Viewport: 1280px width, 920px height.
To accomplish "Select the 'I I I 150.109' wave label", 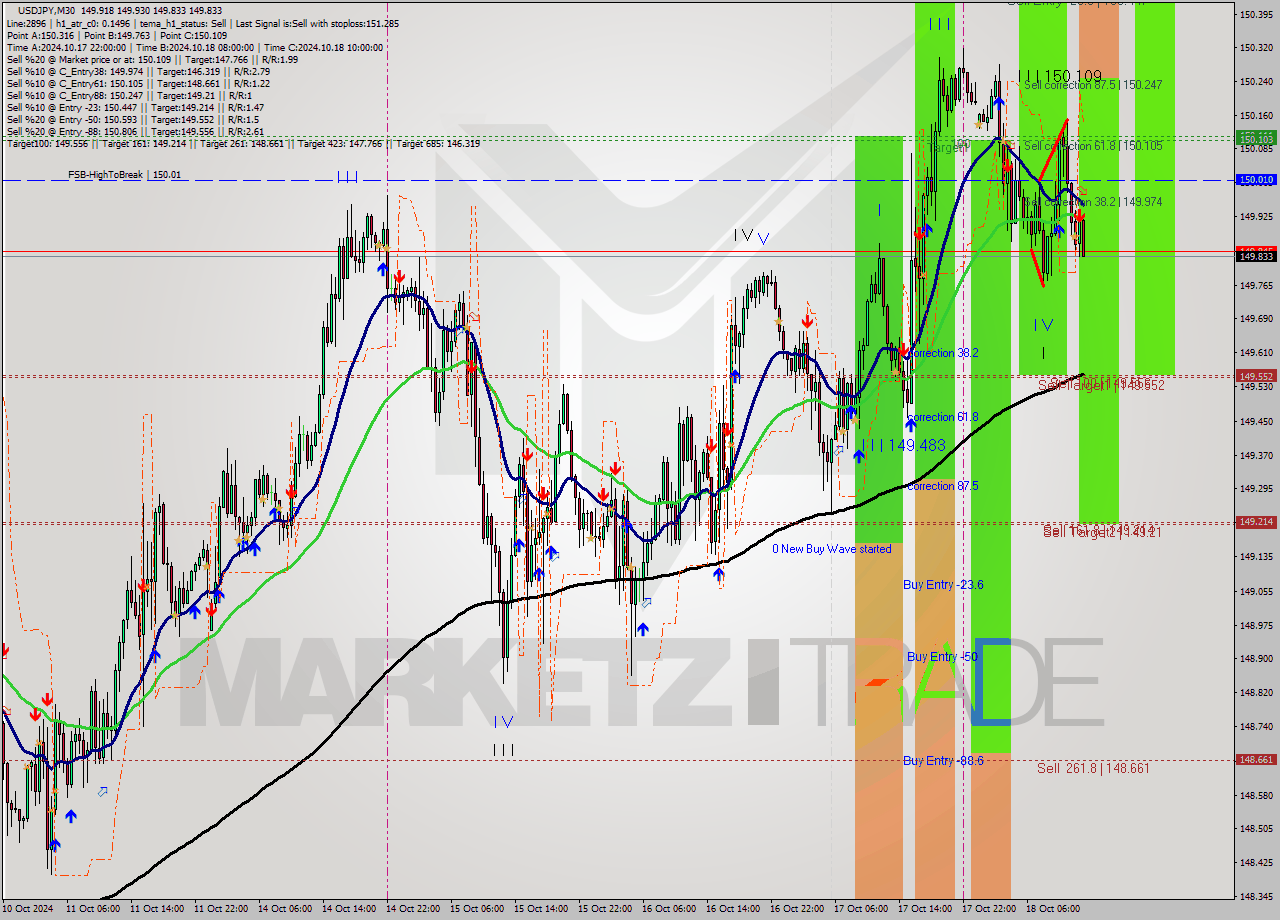I will pyautogui.click(x=1061, y=75).
